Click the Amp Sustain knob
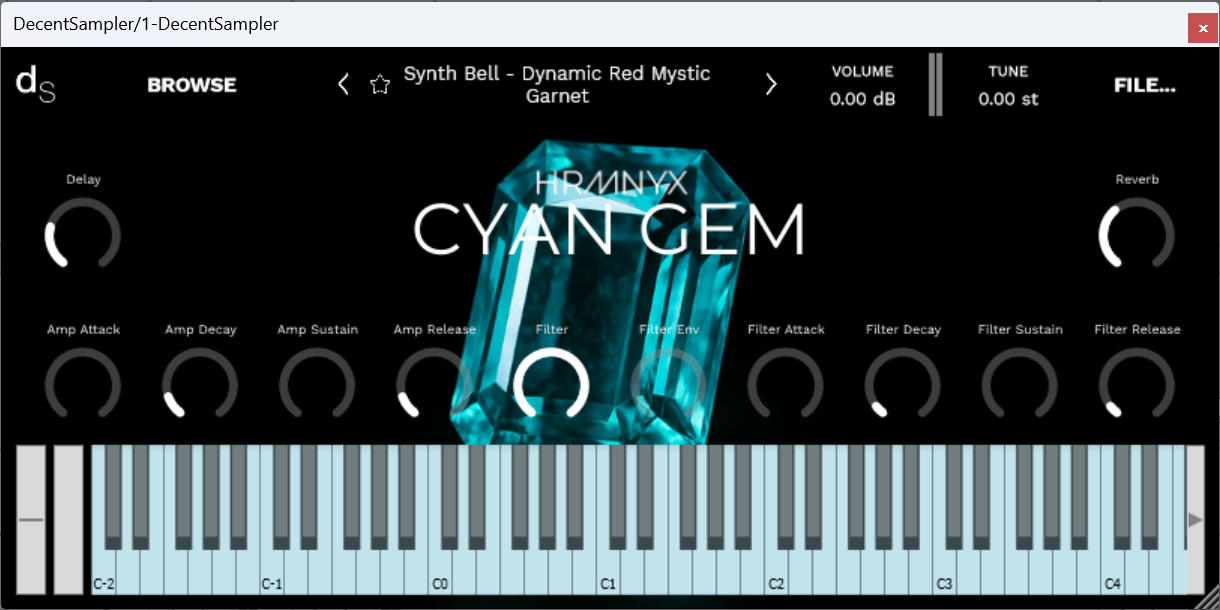Image resolution: width=1220 pixels, height=610 pixels. [317, 385]
